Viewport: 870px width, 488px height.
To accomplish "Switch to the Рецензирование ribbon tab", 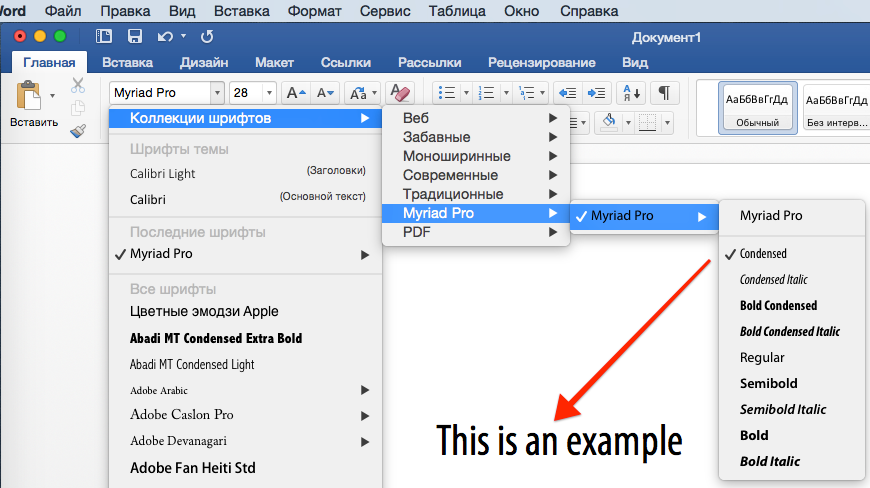I will (542, 63).
